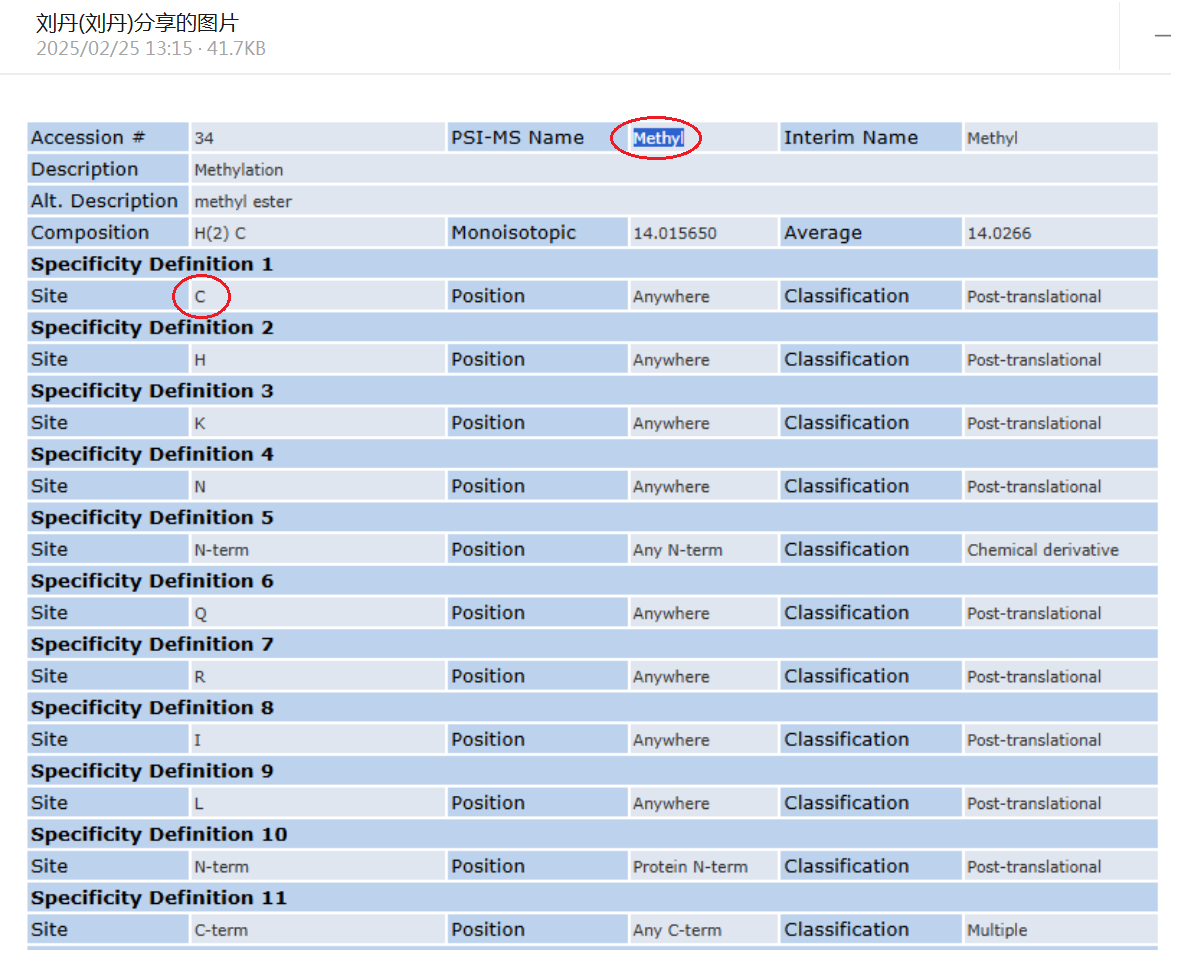This screenshot has height=961, width=1185.
Task: Click the minimize dash icon at top right
Action: click(1162, 36)
